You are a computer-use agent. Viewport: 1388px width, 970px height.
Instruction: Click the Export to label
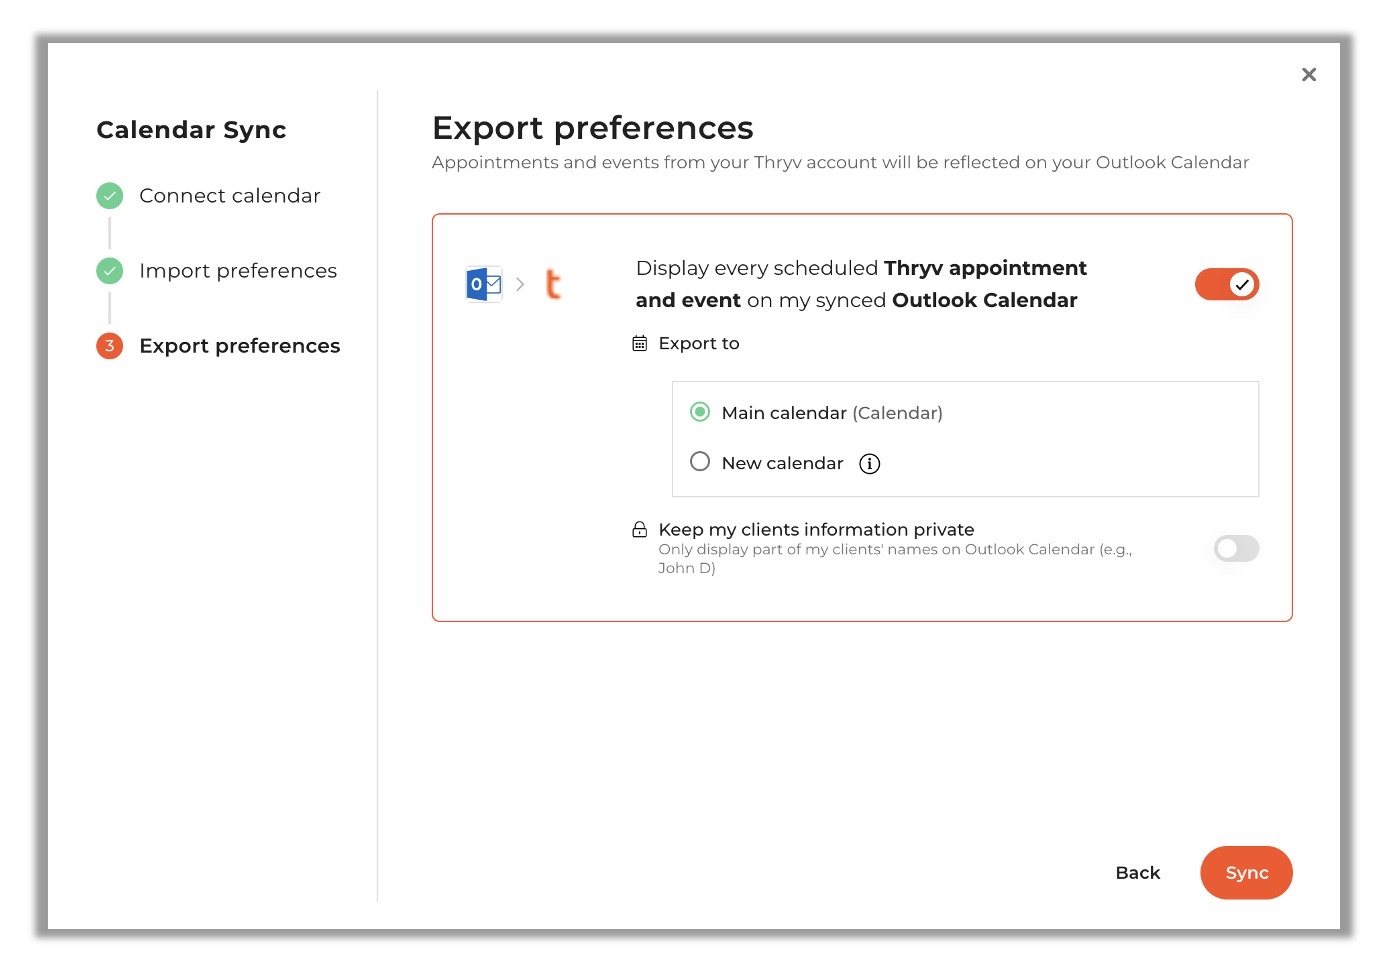(699, 344)
